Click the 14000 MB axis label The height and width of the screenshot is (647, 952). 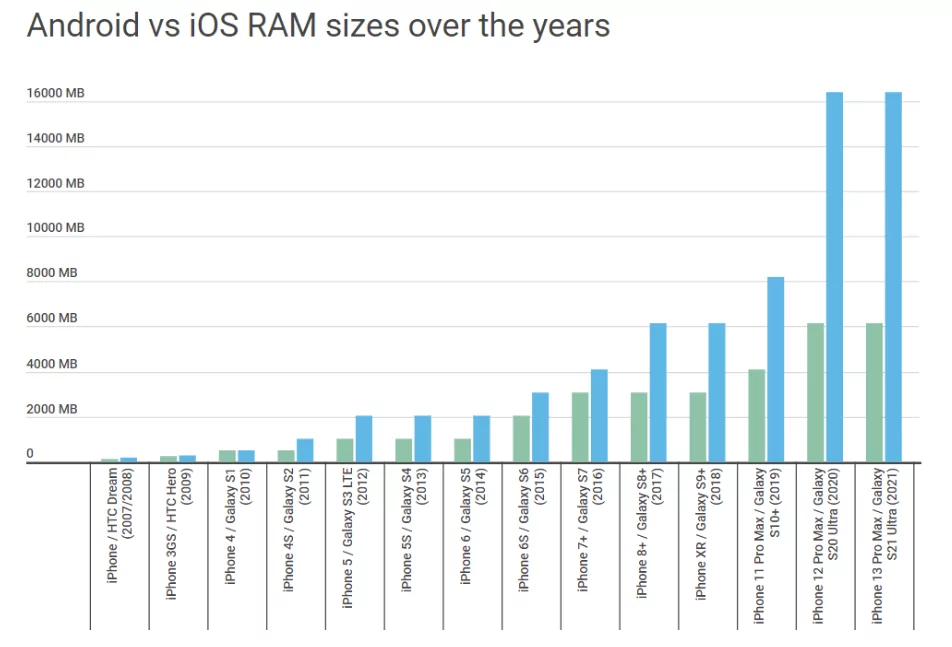click(x=55, y=138)
